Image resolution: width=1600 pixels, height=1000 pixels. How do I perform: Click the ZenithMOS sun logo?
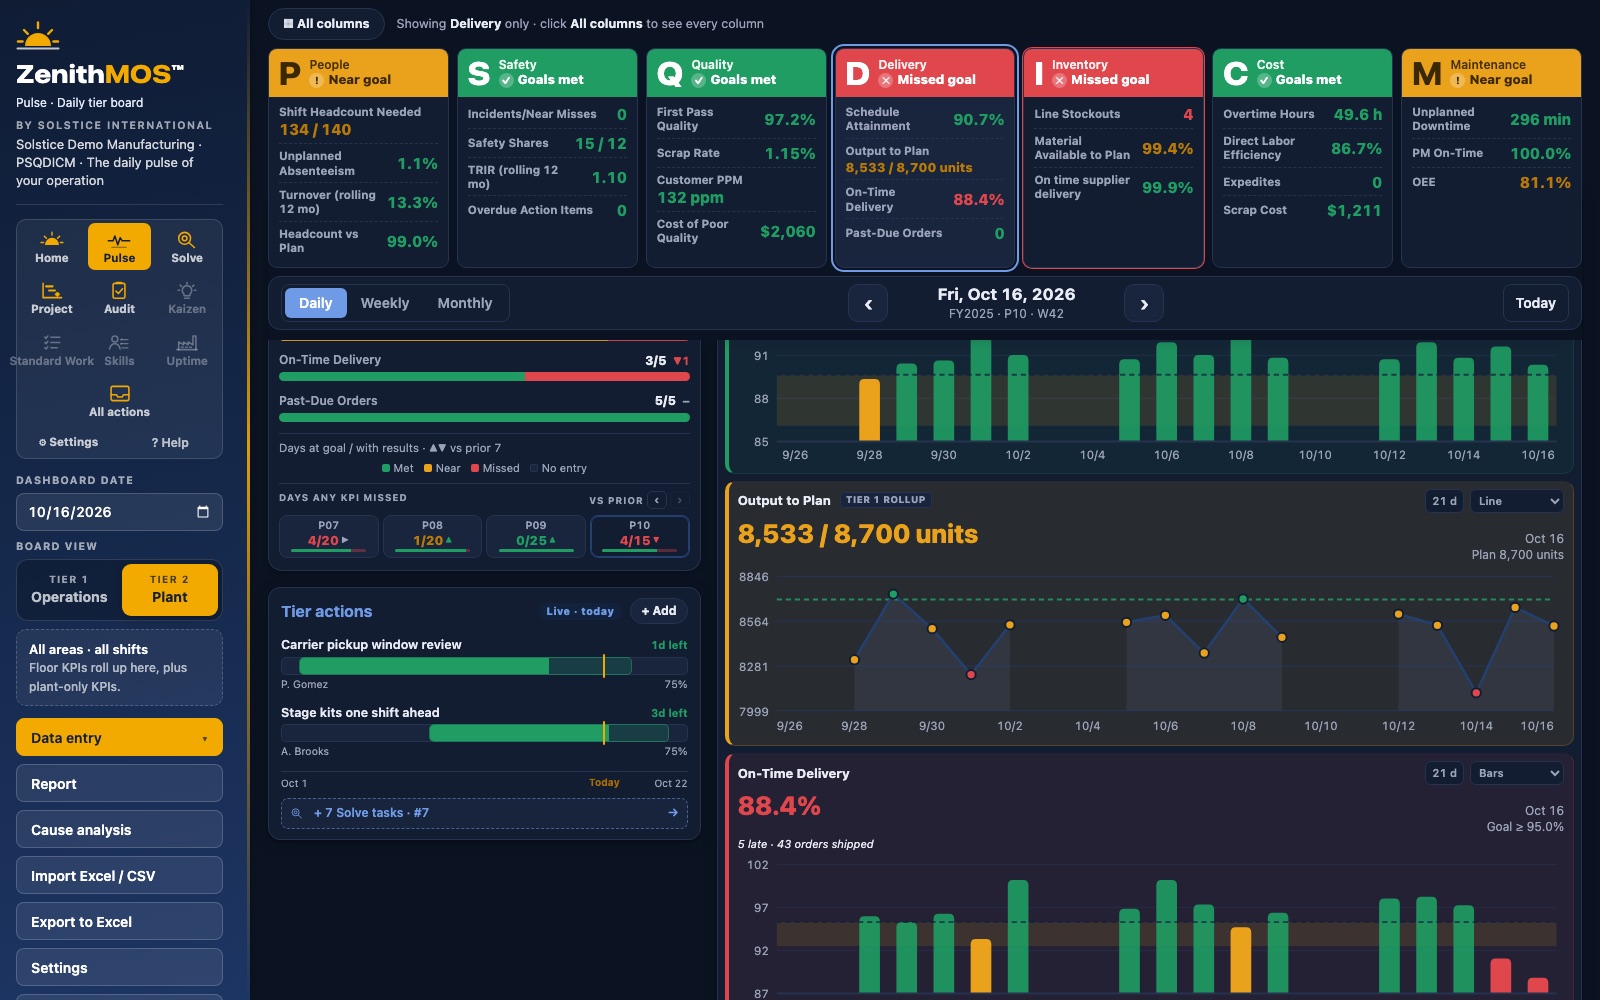pyautogui.click(x=38, y=37)
